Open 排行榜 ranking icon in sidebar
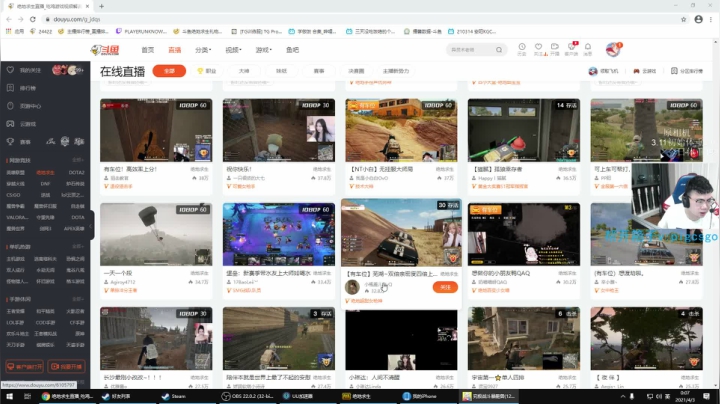 [11, 88]
